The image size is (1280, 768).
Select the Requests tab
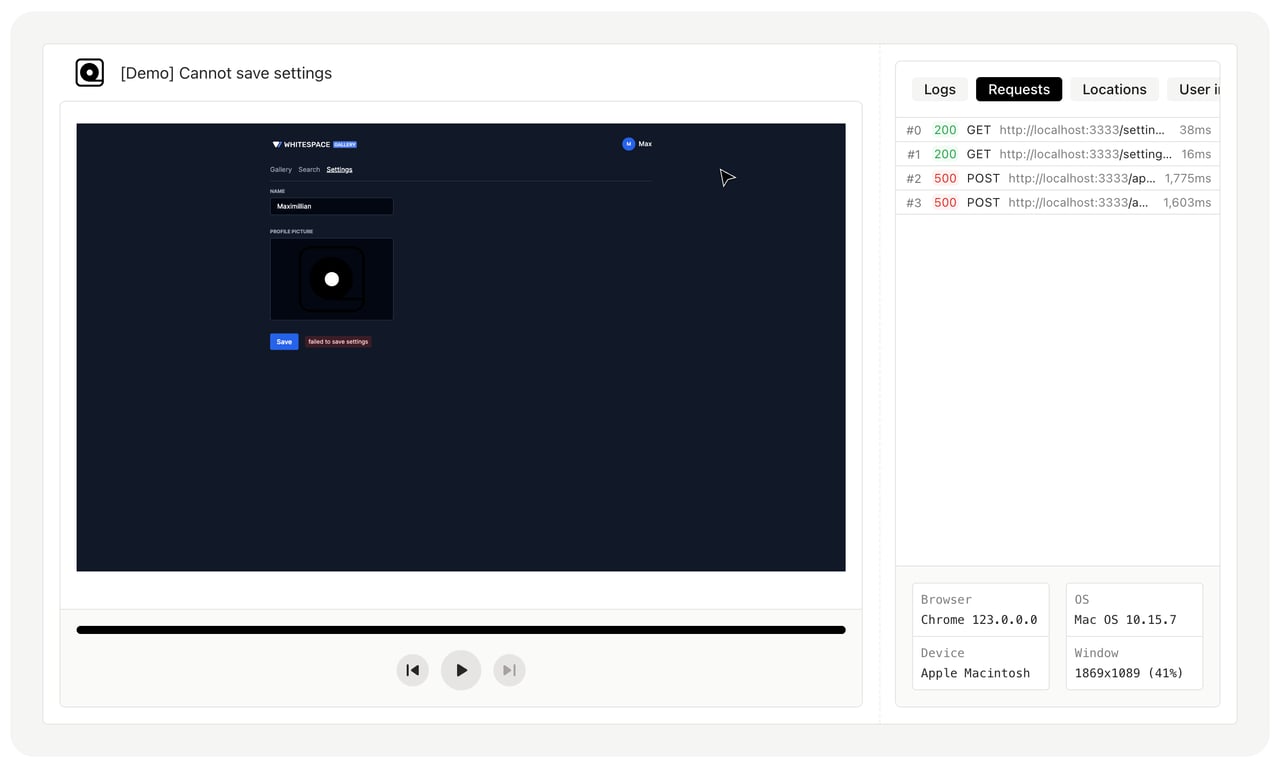click(1019, 89)
